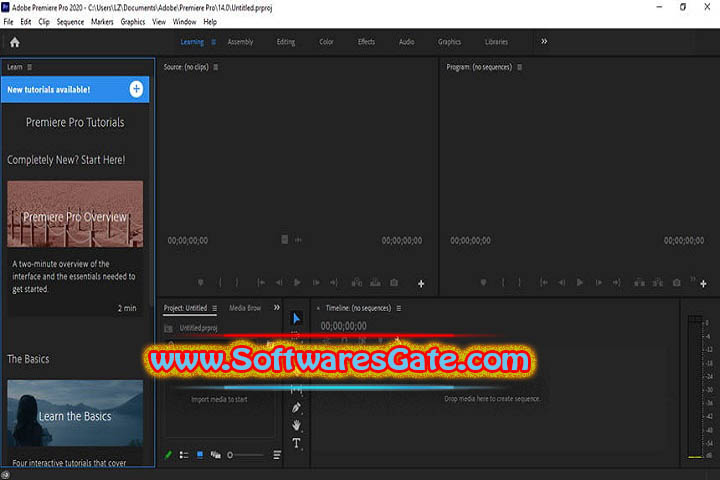The width and height of the screenshot is (720, 480).
Task: Close the Timeline panel x
Action: coord(318,308)
